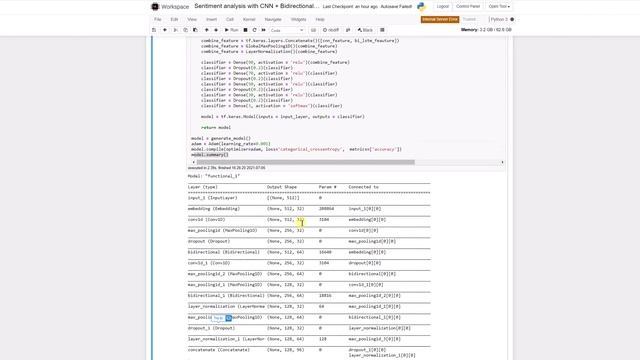Image resolution: width=640 pixels, height=360 pixels.
Task: Click the Logout button
Action: tap(442, 7)
